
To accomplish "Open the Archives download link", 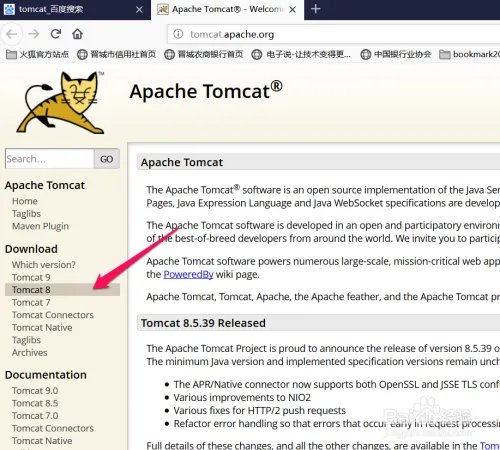I will (29, 353).
